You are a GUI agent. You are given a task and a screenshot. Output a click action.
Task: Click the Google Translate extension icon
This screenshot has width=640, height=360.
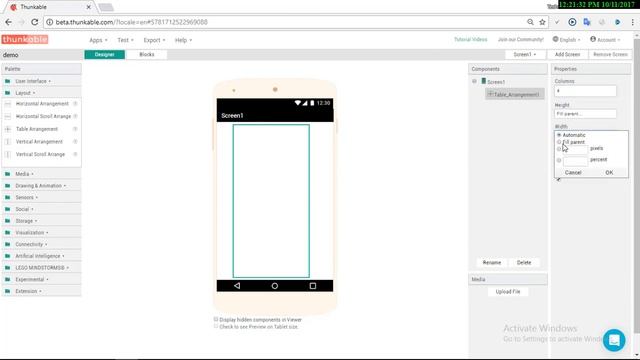click(587, 22)
